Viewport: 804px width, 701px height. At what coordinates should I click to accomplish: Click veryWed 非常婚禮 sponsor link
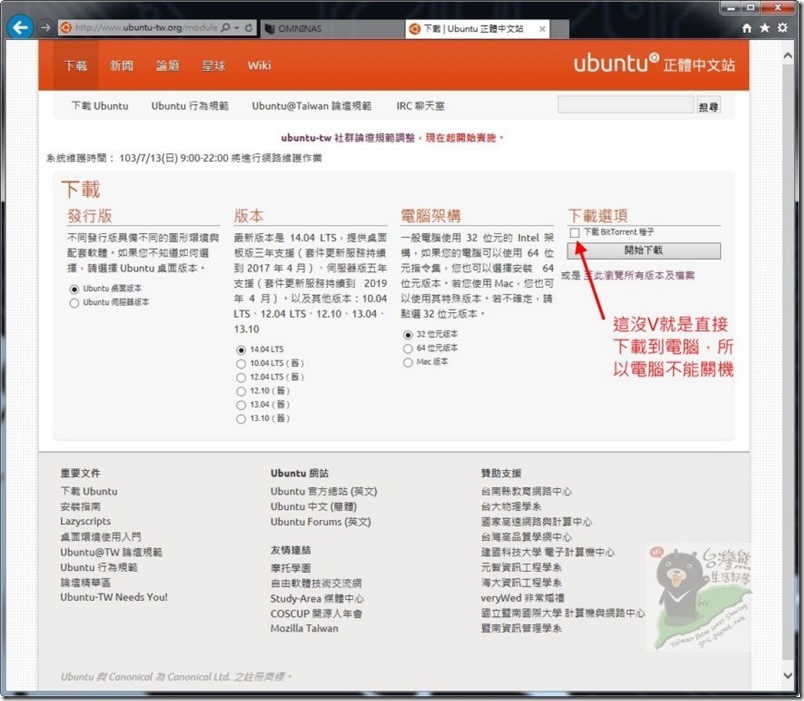[x=522, y=598]
